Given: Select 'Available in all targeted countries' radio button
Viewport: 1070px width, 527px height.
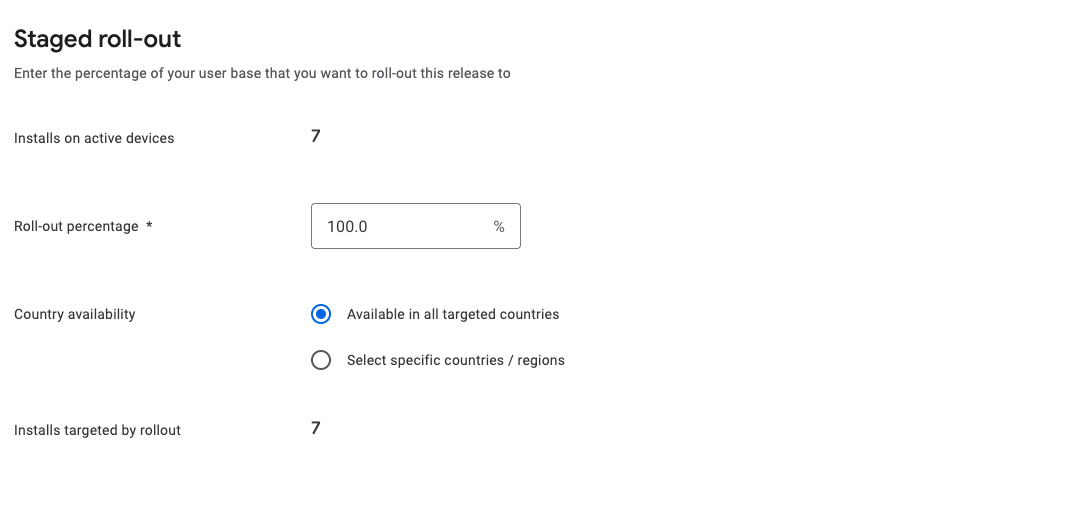Looking at the screenshot, I should (321, 314).
